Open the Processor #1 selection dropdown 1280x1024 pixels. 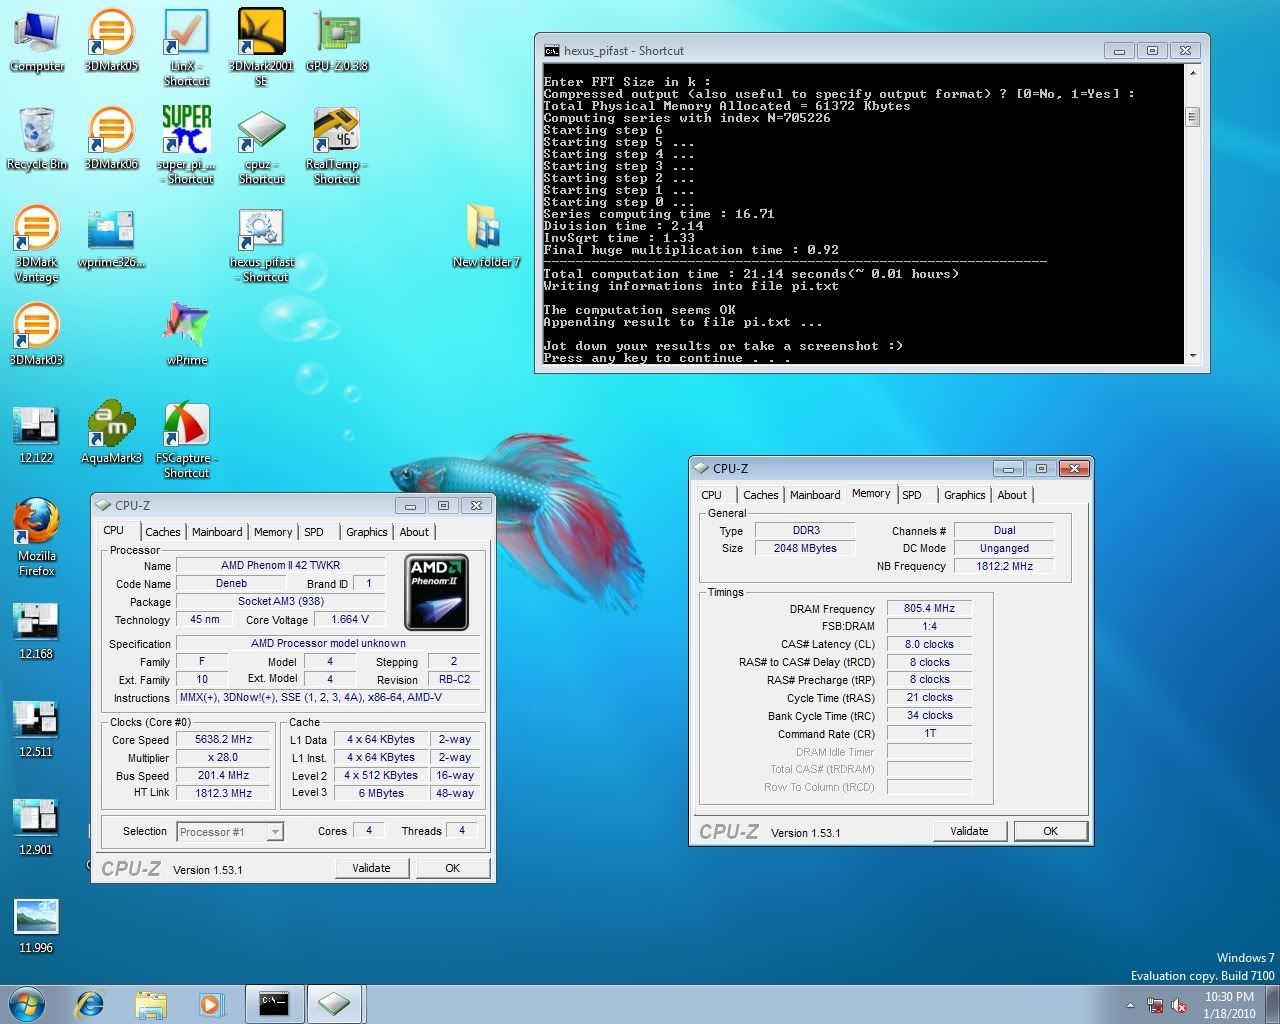click(x=230, y=831)
